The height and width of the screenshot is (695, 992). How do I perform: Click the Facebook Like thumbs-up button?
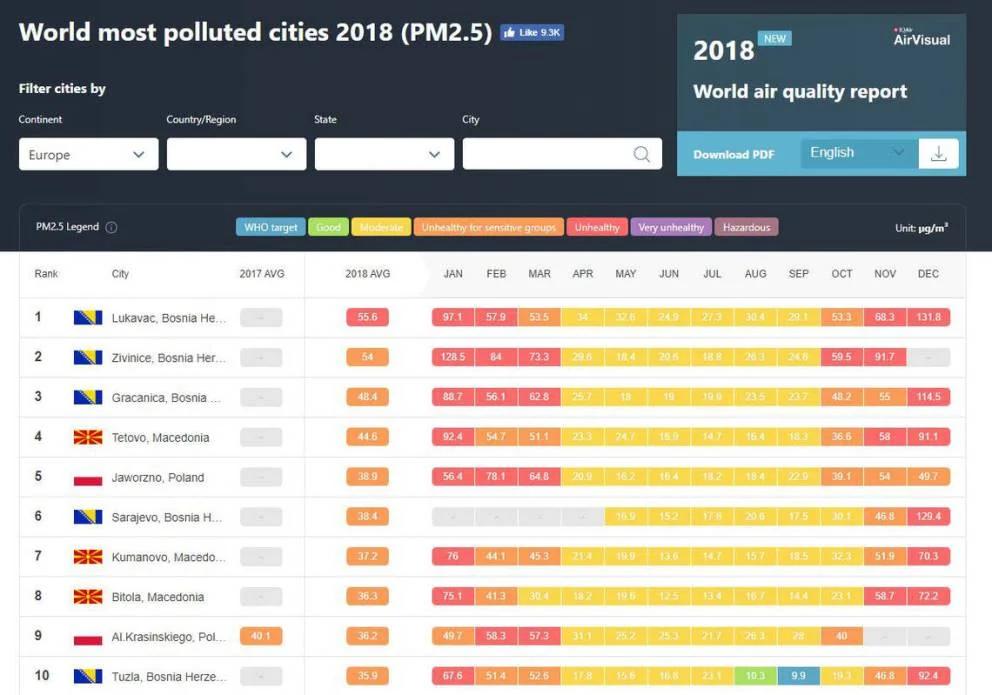pyautogui.click(x=532, y=33)
